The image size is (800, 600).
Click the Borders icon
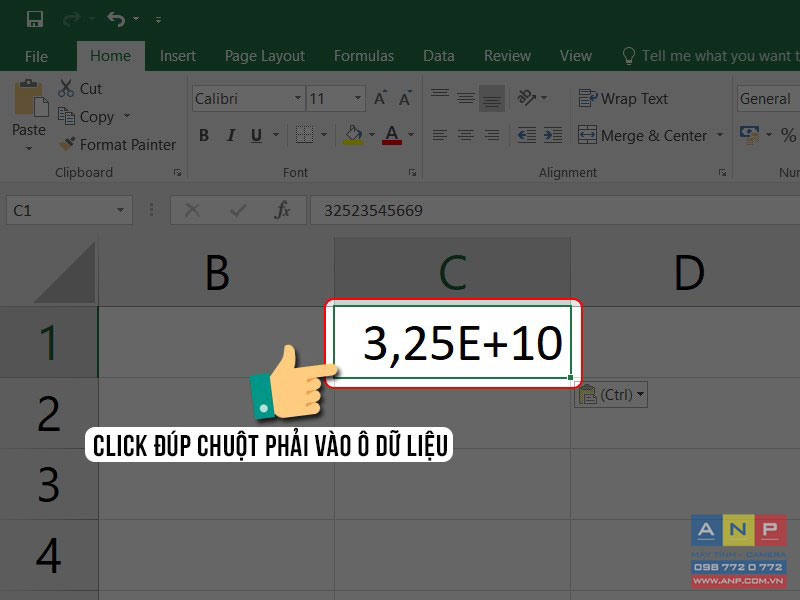(x=304, y=135)
